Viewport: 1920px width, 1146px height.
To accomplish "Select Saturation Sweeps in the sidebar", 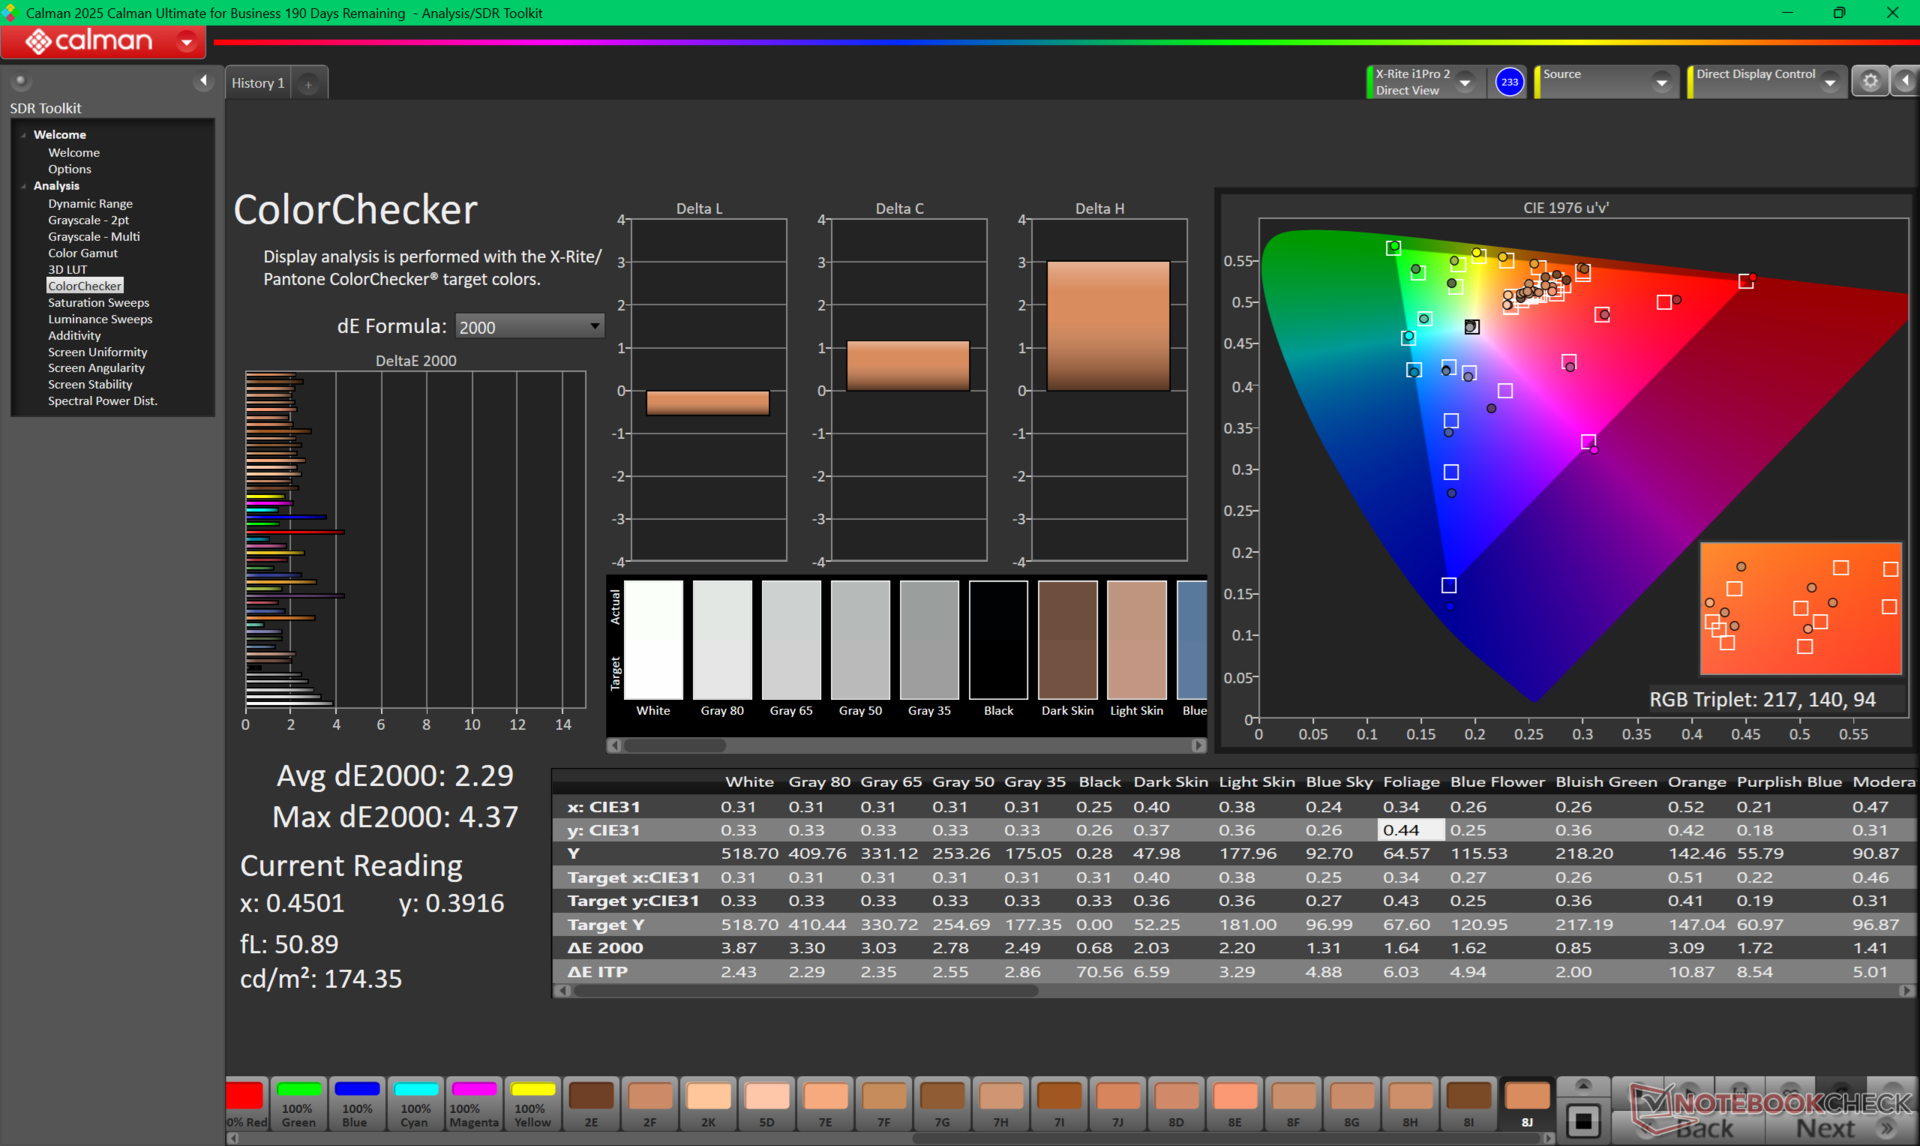I will click(98, 302).
